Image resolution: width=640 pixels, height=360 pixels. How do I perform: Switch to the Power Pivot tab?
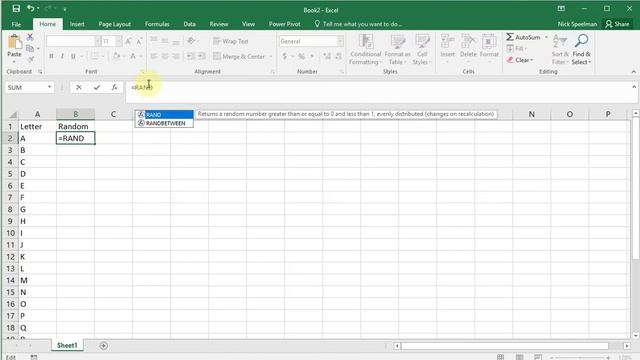284,24
